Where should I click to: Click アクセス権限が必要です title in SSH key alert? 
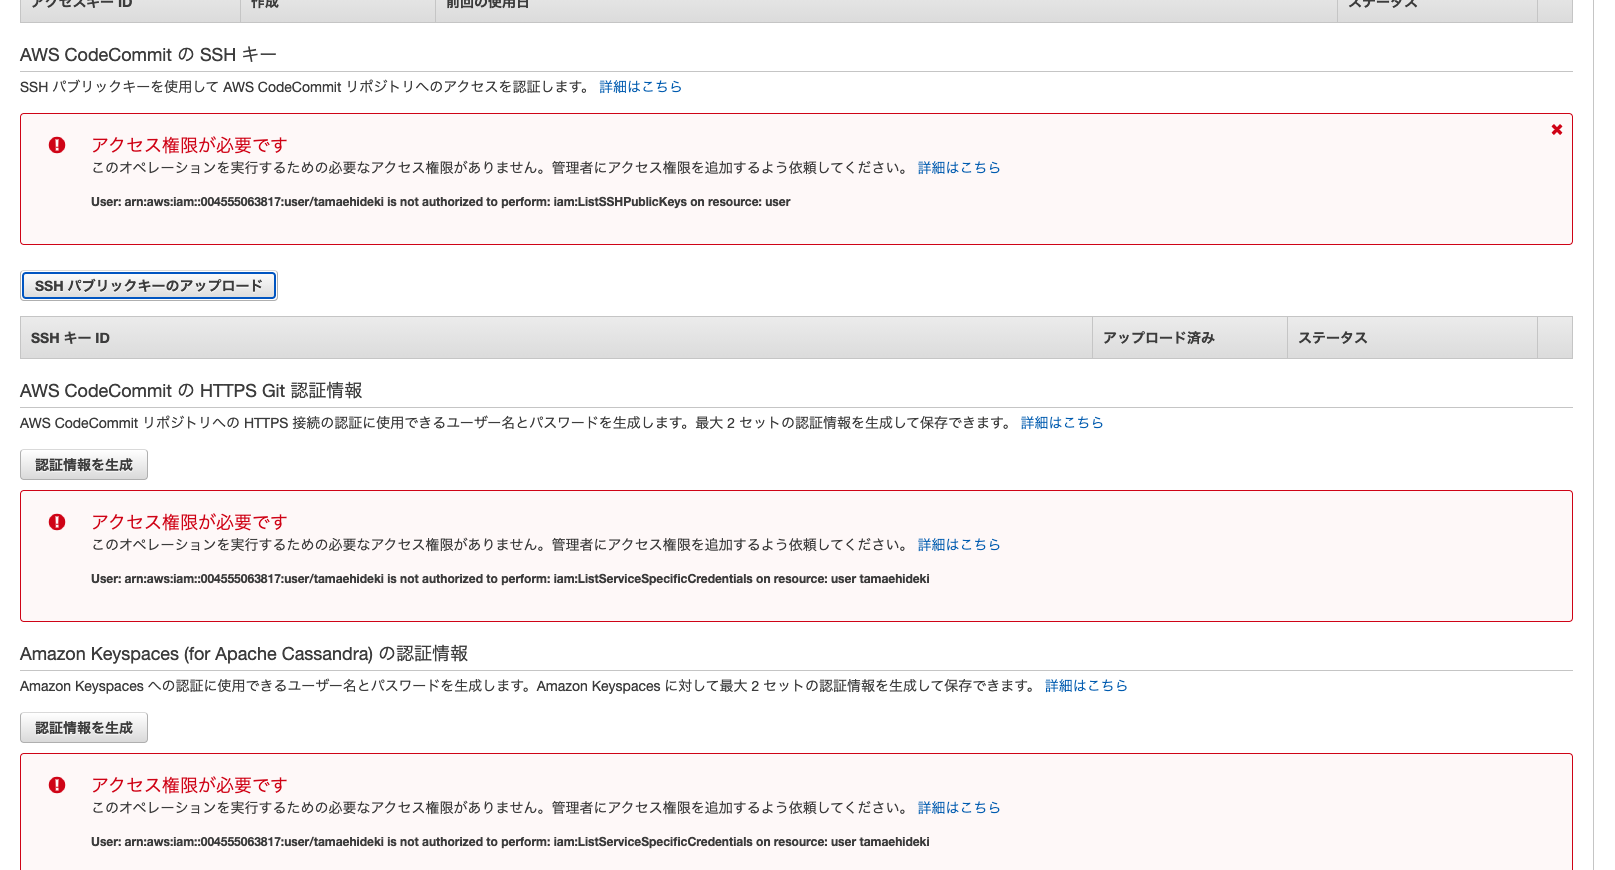[189, 145]
